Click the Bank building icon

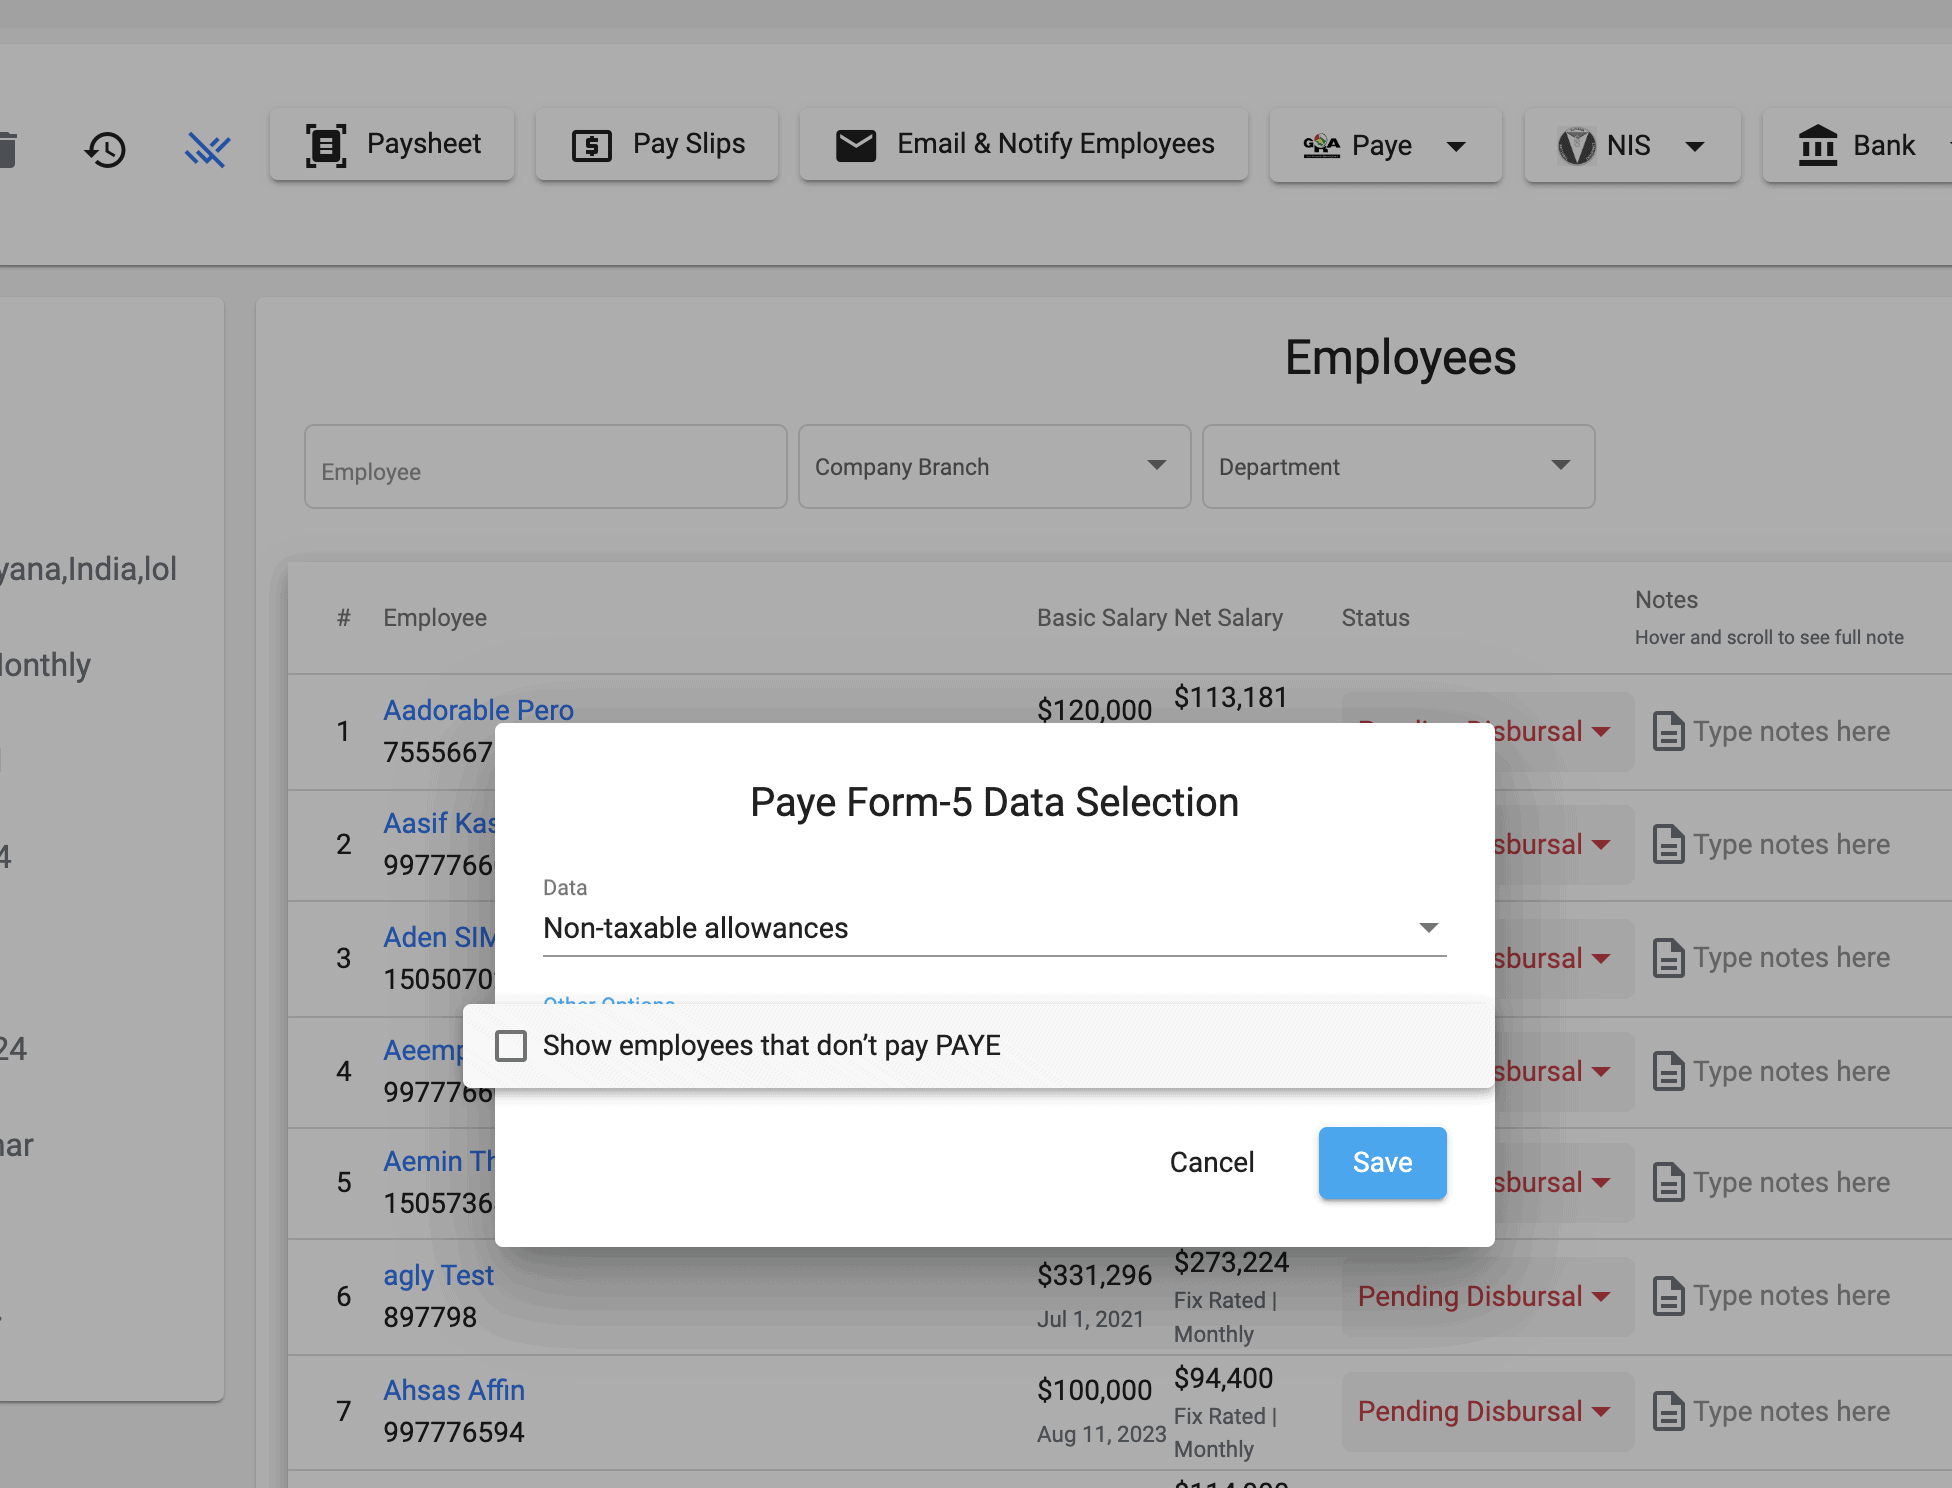pos(1817,145)
